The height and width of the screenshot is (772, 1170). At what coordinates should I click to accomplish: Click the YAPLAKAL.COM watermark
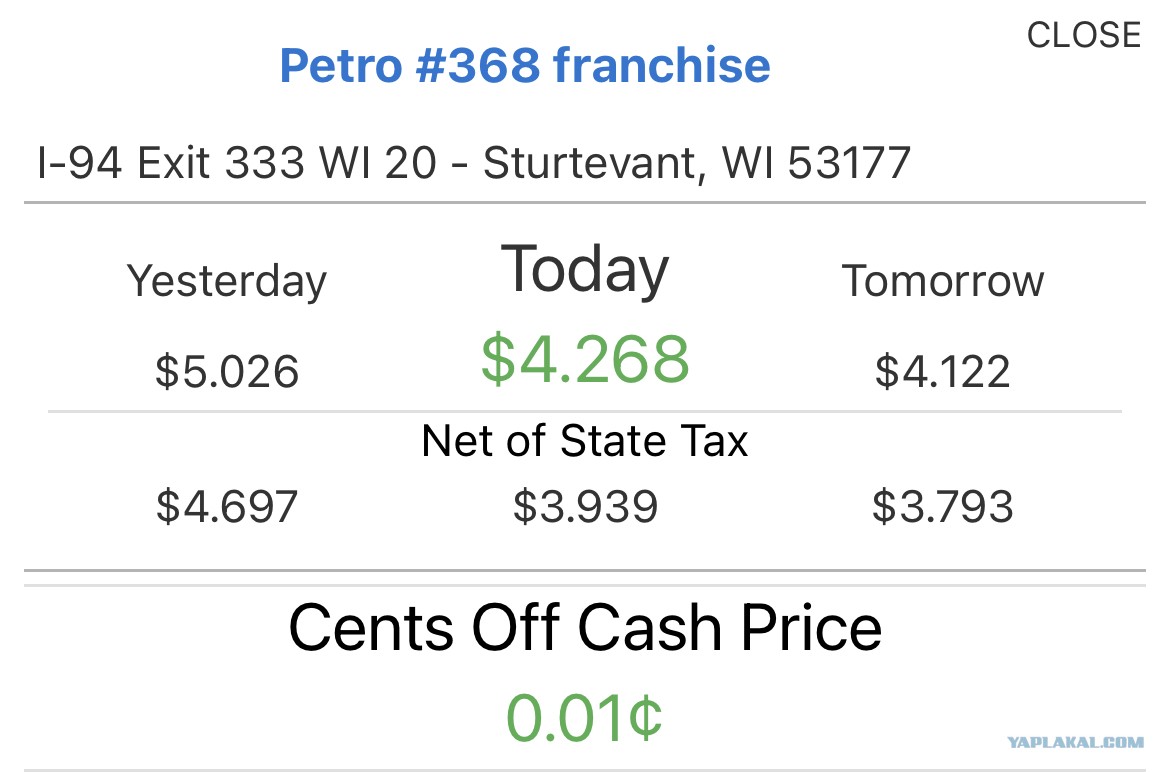click(1075, 742)
